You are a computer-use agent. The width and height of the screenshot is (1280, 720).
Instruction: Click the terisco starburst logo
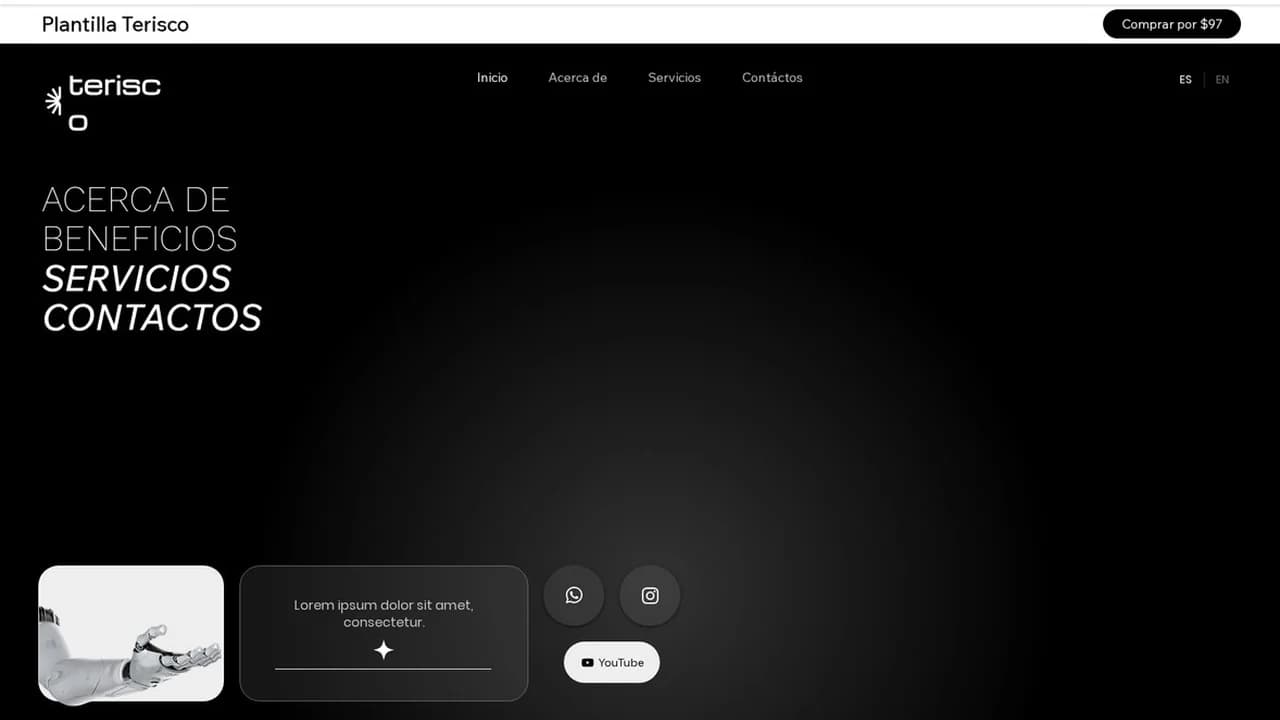54,101
